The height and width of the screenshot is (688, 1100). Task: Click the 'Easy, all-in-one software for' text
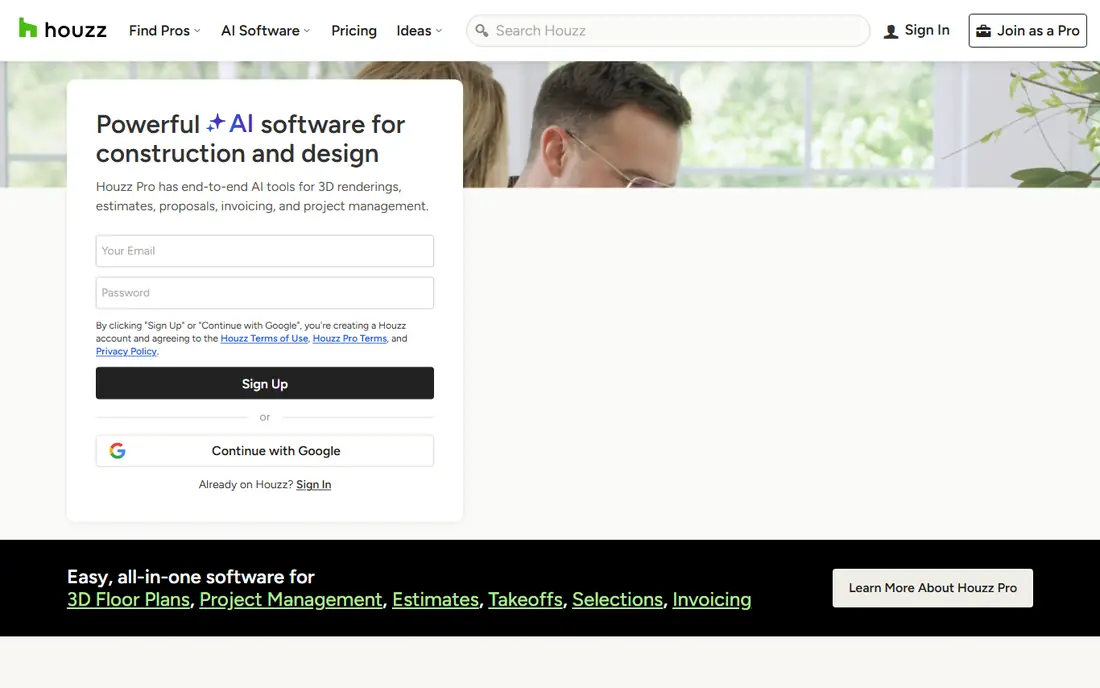191,576
